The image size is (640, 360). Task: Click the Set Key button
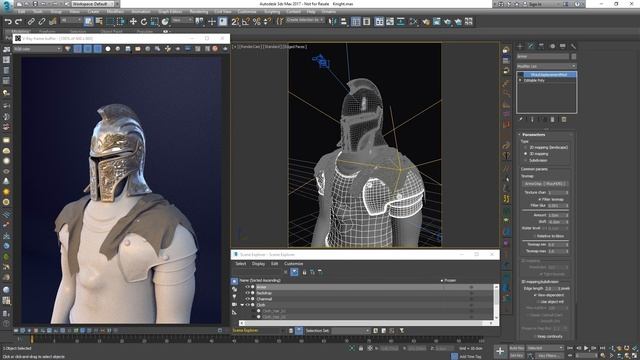[517, 356]
